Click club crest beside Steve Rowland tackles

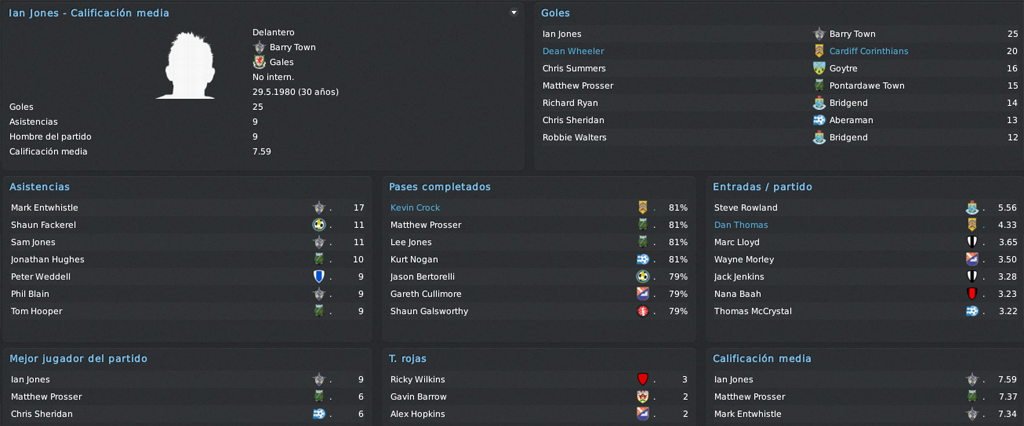[972, 208]
